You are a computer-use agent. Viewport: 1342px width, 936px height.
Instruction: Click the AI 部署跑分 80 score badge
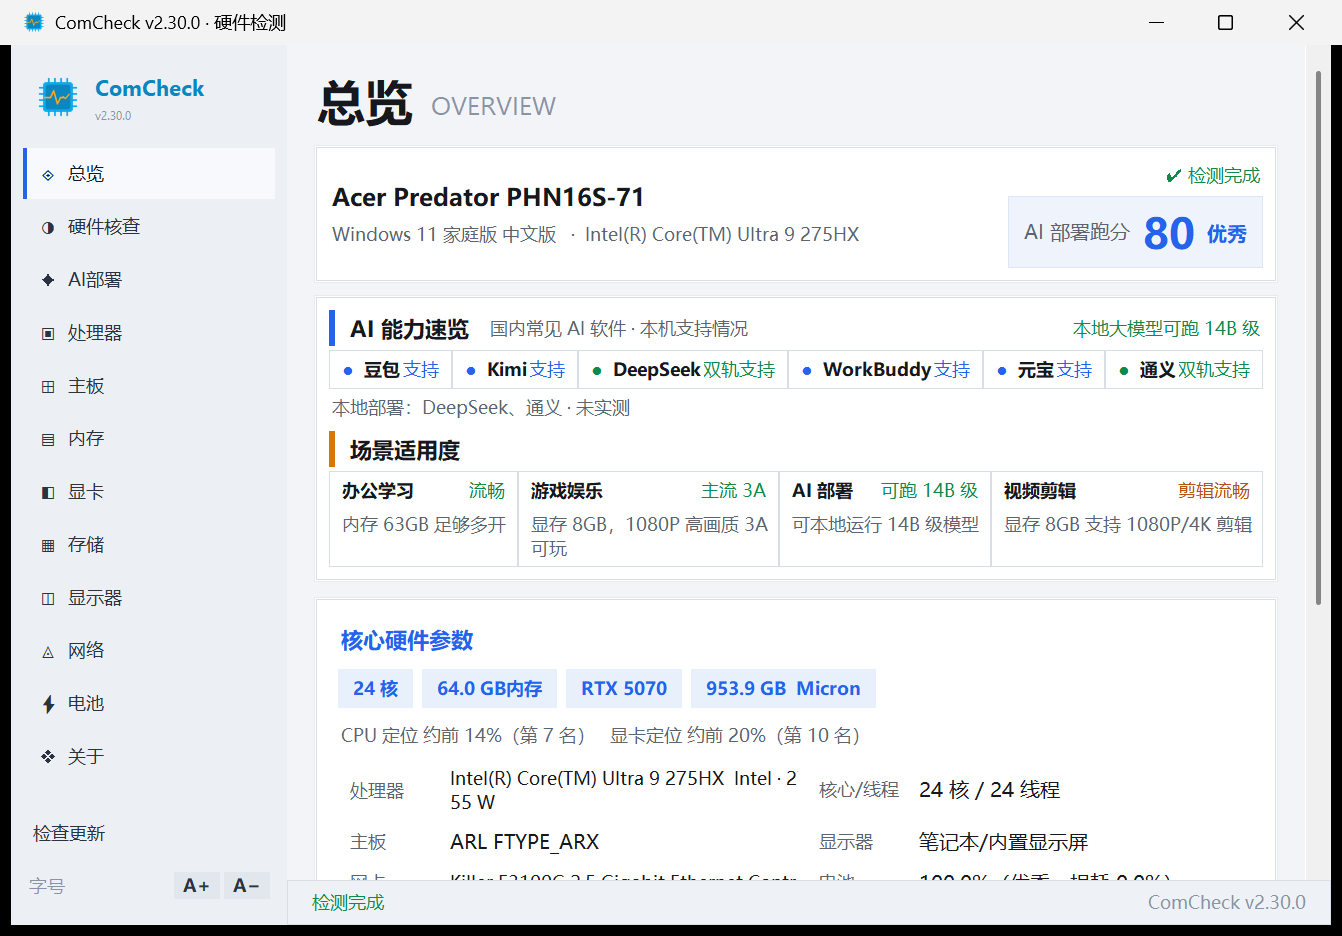tap(1135, 232)
